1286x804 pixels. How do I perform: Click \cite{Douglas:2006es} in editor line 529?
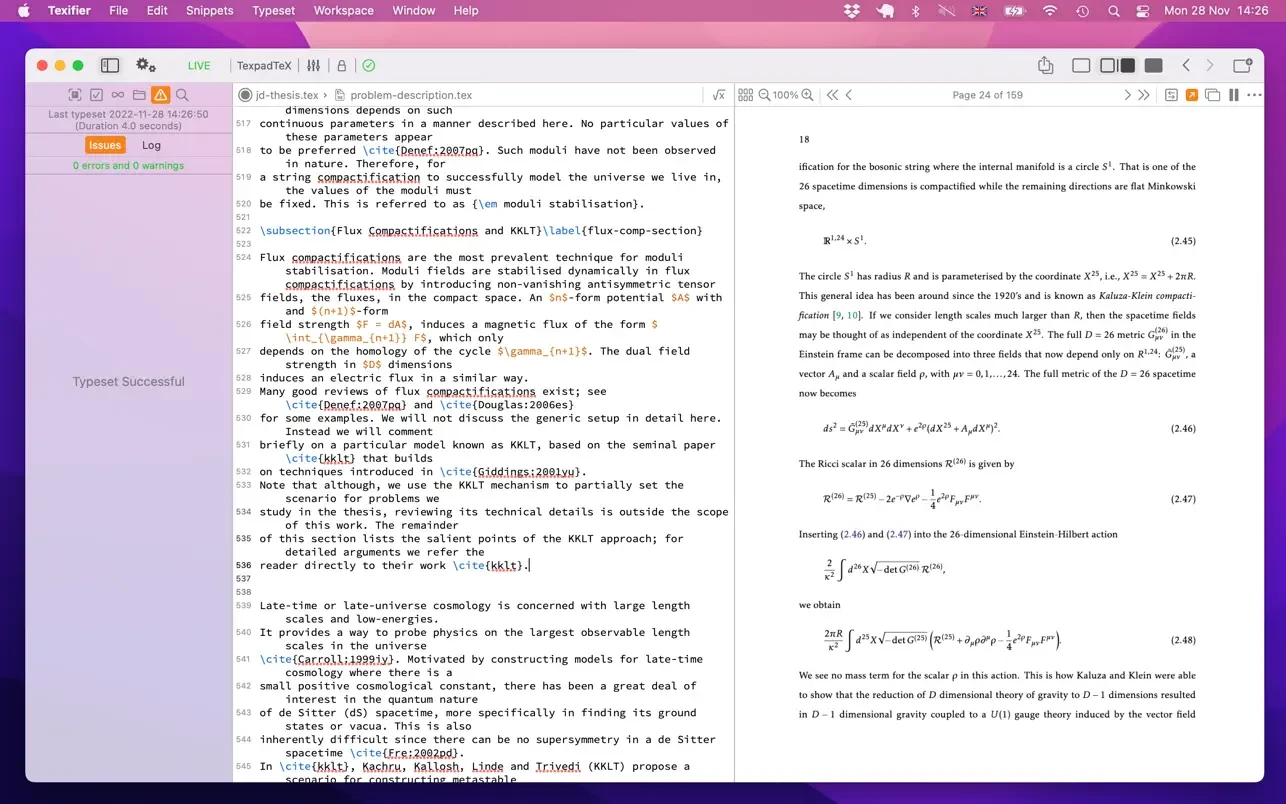point(508,405)
